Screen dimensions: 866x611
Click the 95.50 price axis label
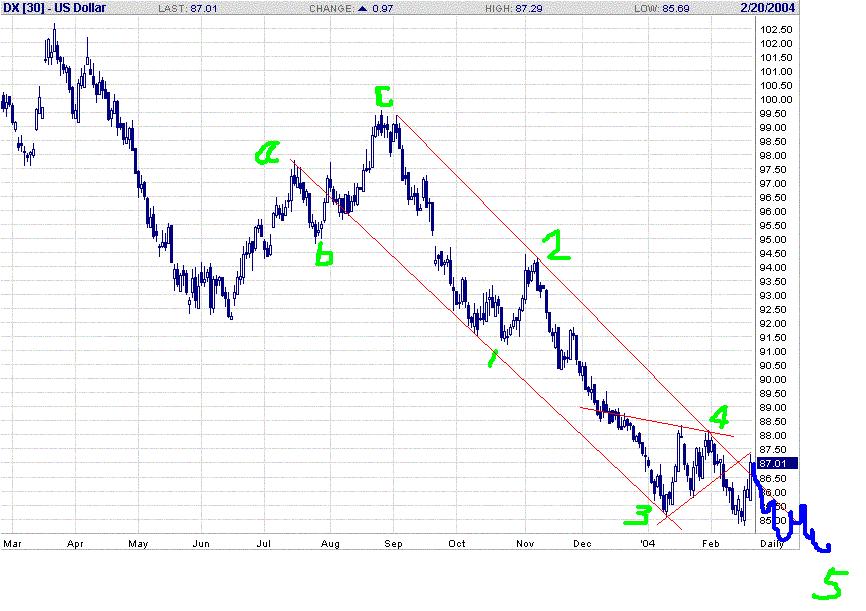tap(773, 225)
